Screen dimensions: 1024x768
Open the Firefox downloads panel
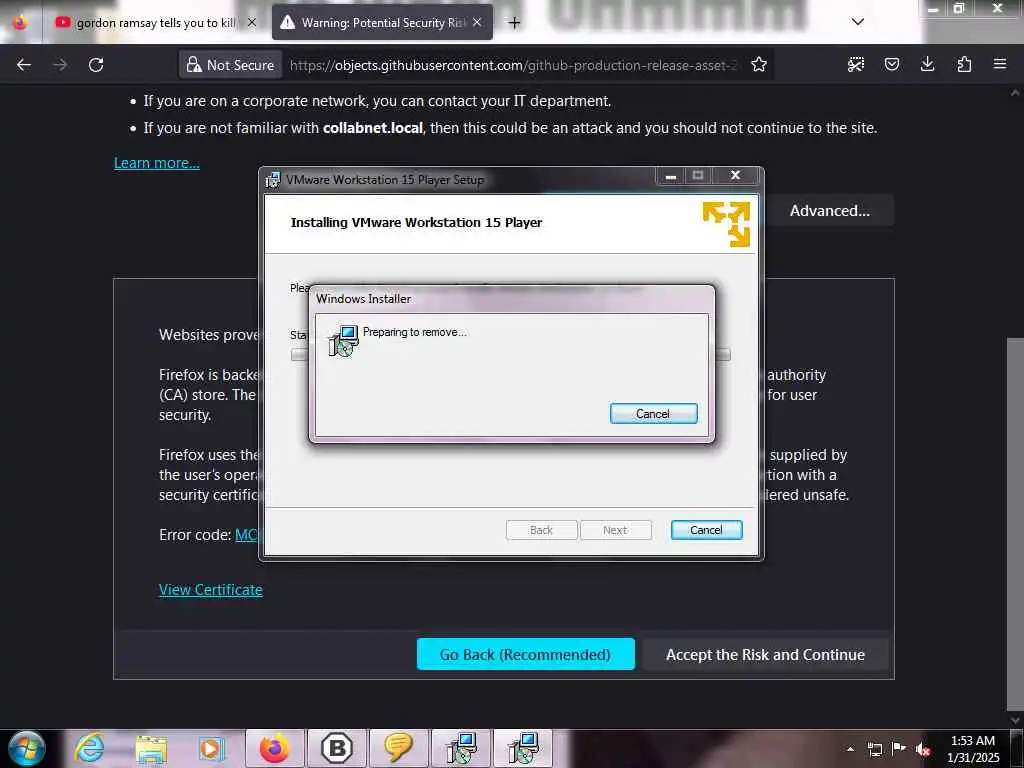tap(927, 64)
